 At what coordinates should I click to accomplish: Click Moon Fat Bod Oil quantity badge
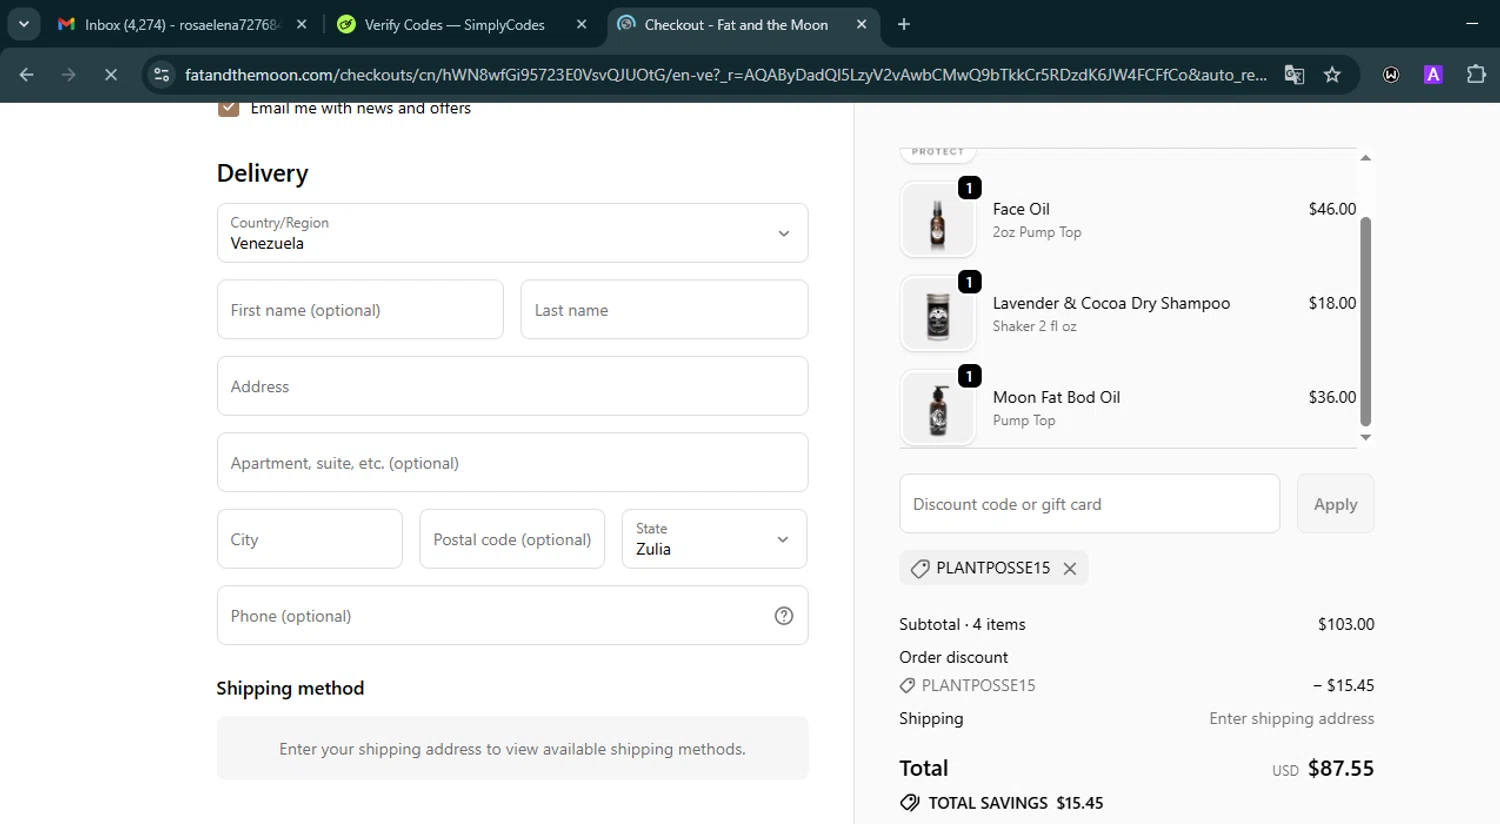pyautogui.click(x=969, y=376)
